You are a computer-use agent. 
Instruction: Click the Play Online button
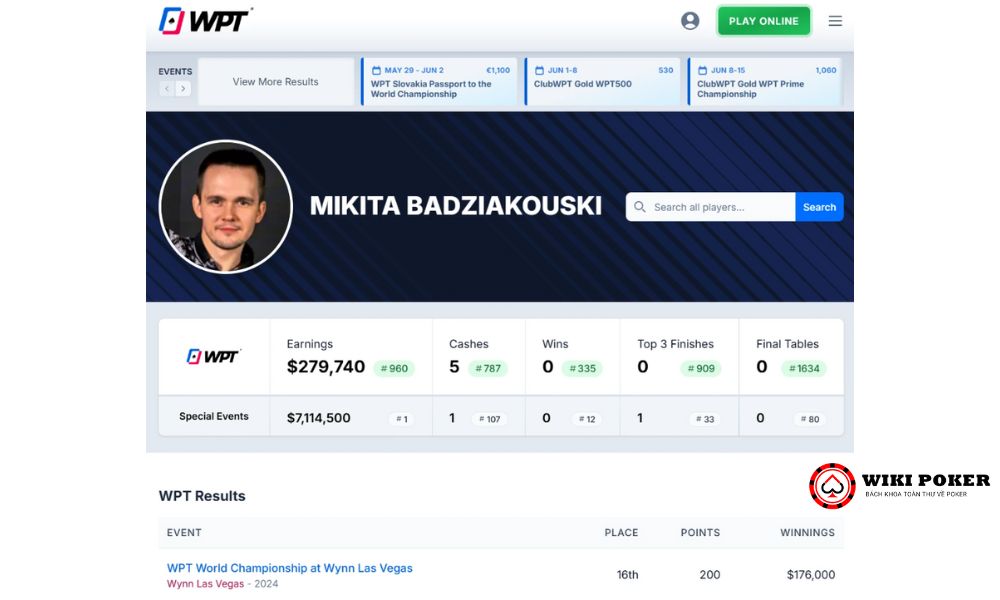coord(763,21)
